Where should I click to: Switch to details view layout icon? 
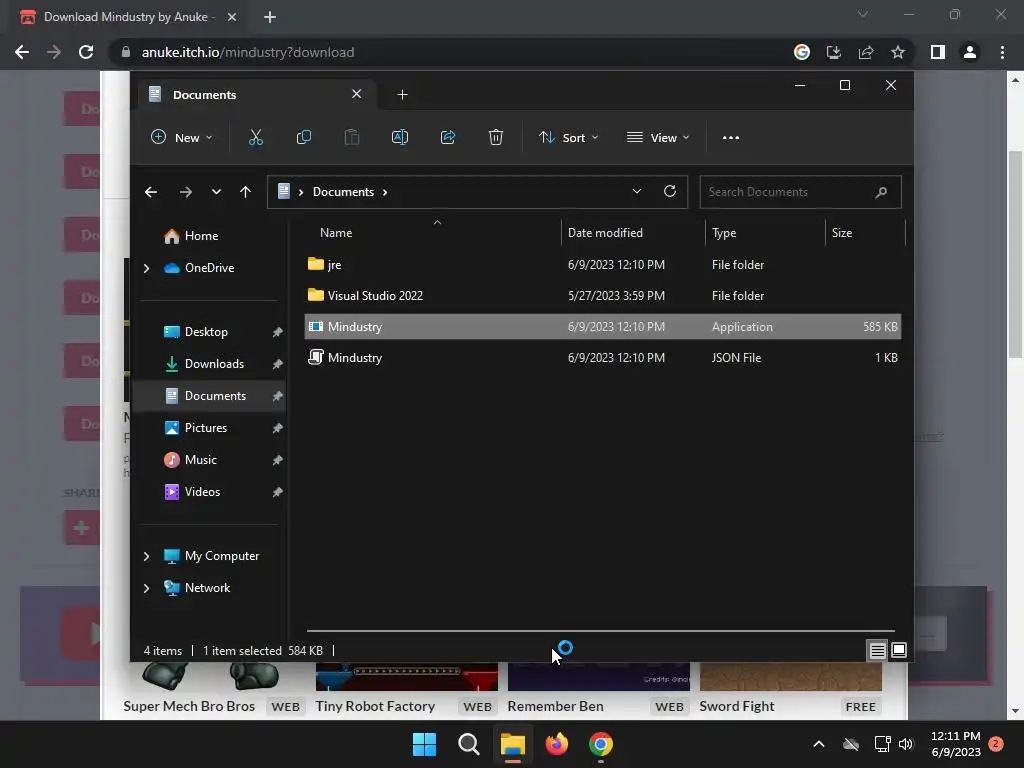(x=877, y=650)
